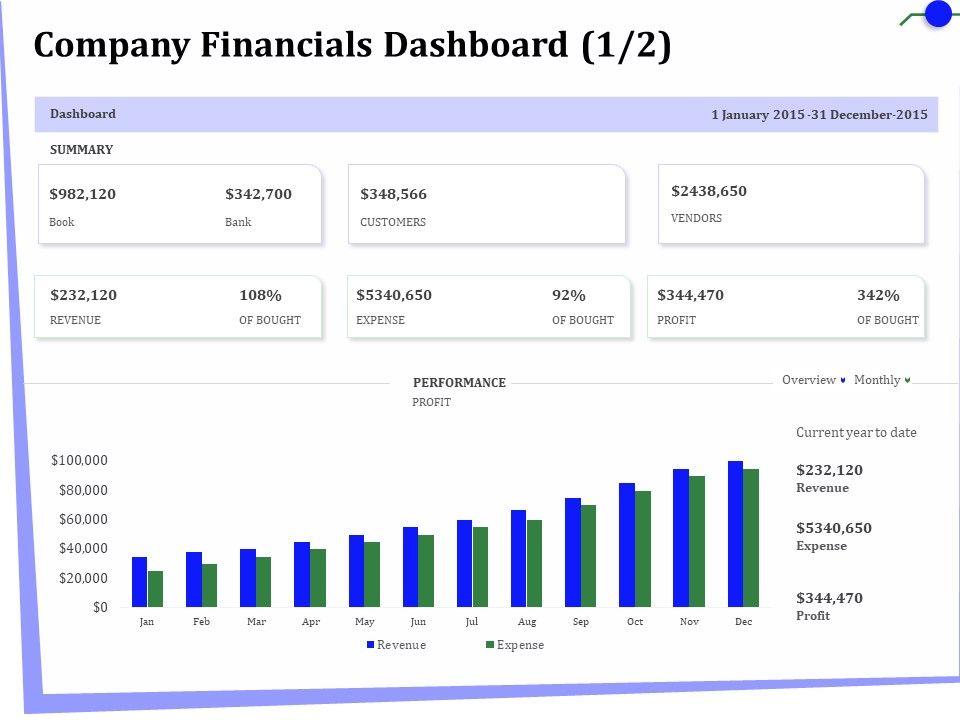
Task: Click the $342,700 Bank value
Action: pos(258,194)
